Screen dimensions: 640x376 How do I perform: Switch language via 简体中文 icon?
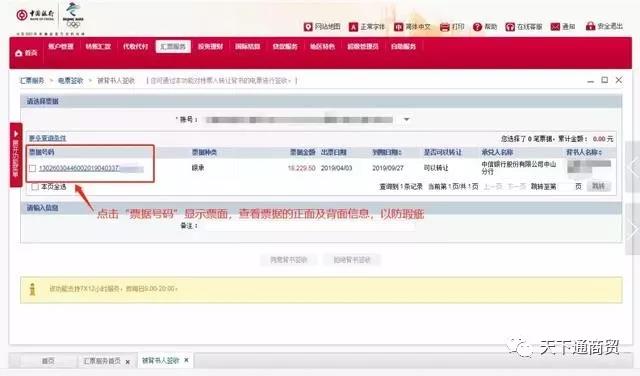coord(398,27)
